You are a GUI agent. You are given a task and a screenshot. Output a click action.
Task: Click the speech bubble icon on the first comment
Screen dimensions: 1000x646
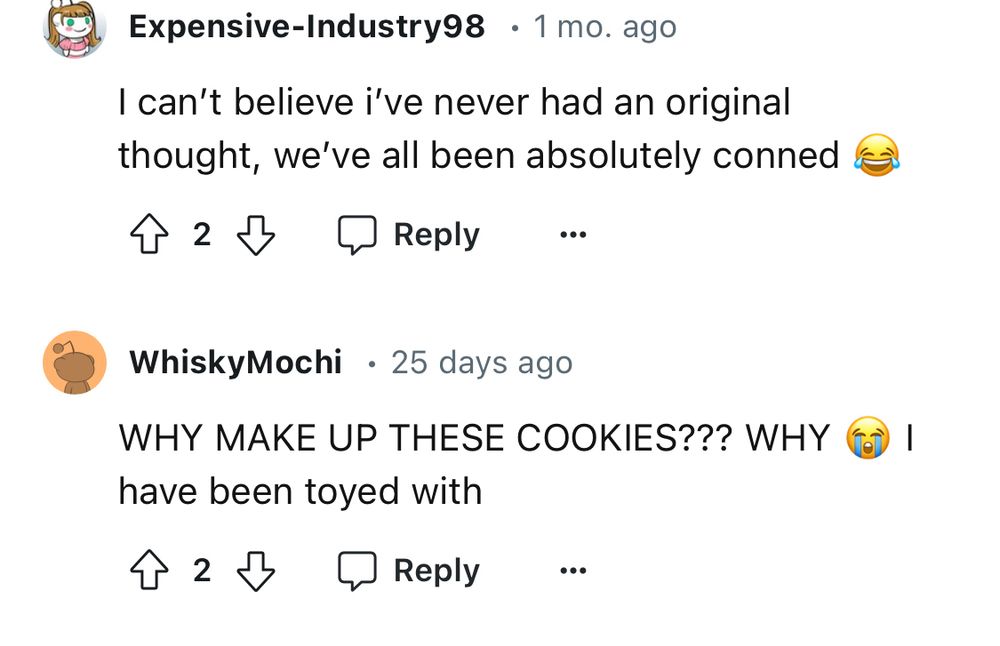coord(358,235)
